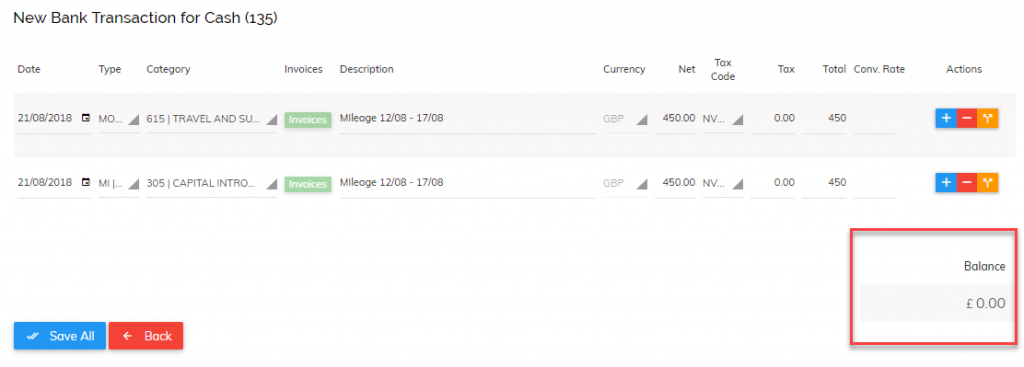Open Type dropdown showing MO in first row
1024x367 pixels.
[119, 119]
